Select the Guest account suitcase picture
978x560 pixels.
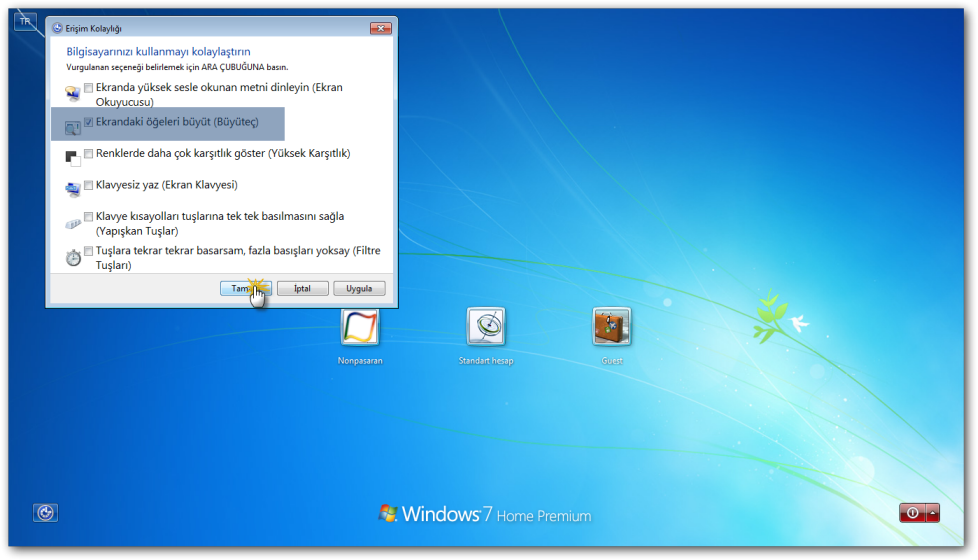(612, 327)
